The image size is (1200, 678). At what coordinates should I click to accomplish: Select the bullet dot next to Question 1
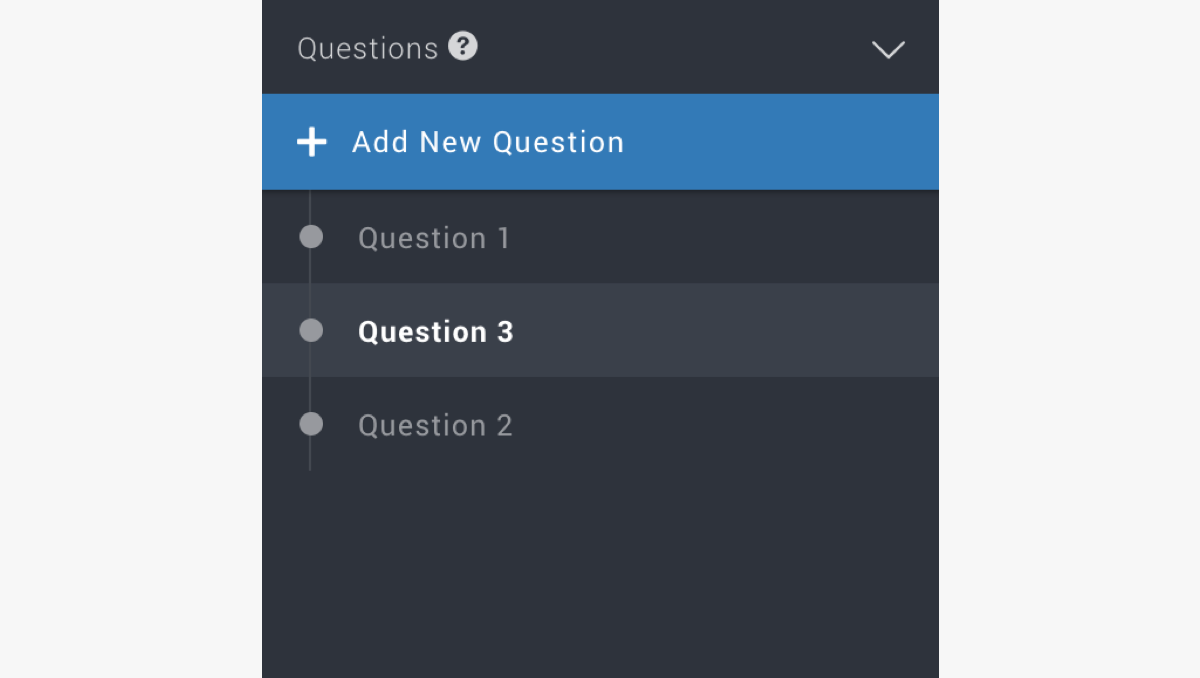click(x=311, y=237)
